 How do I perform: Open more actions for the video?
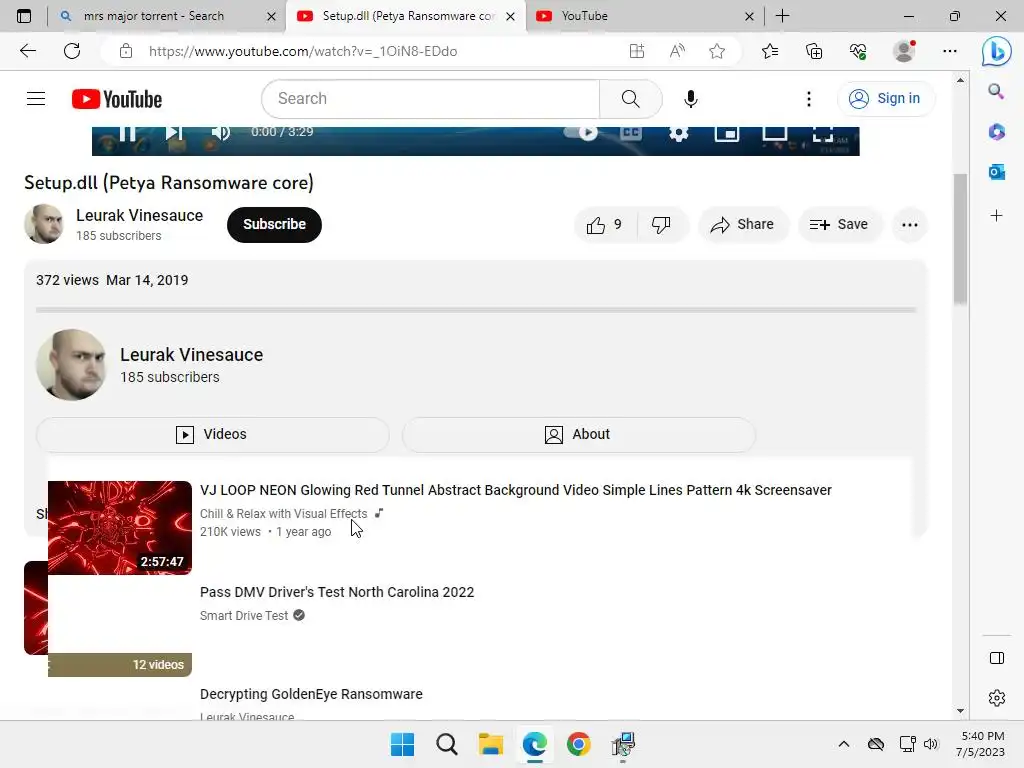click(x=910, y=225)
